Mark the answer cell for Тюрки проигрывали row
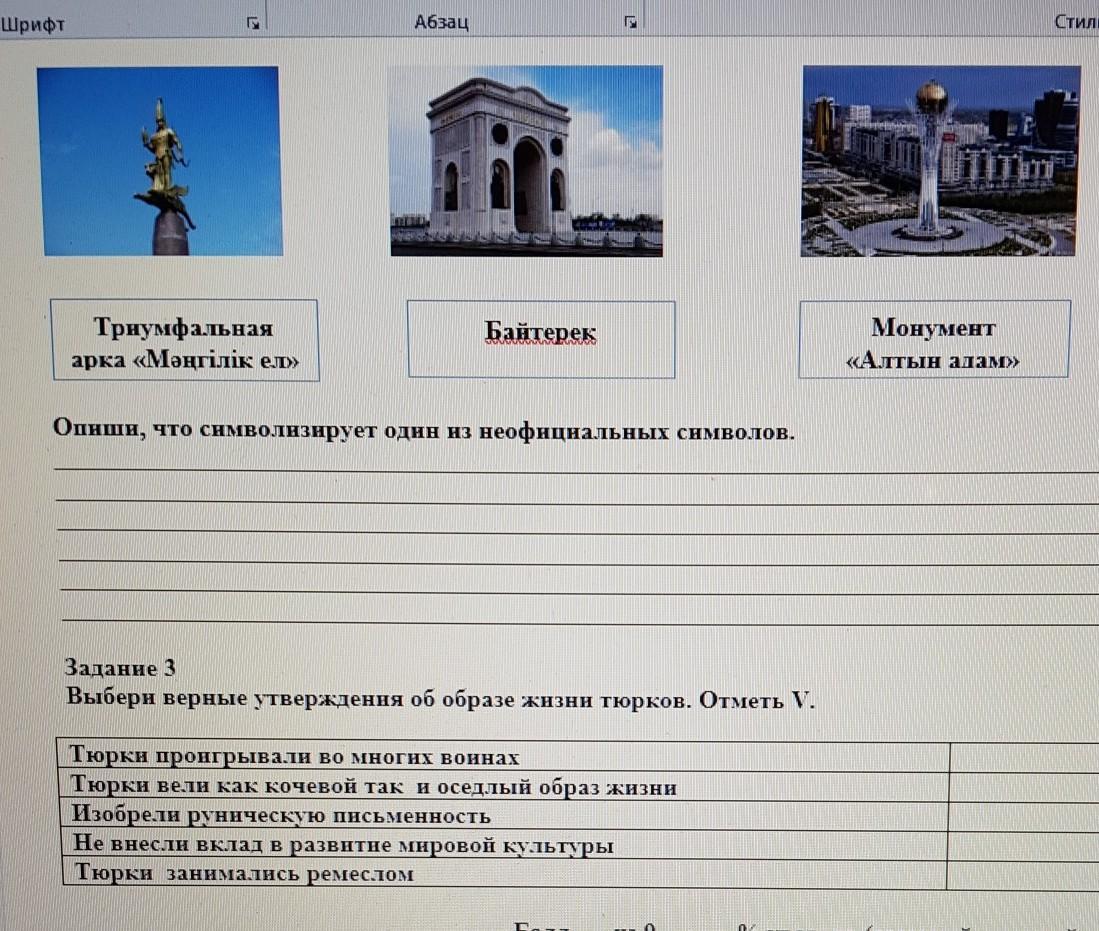This screenshot has height=931, width=1099. coord(1020,756)
